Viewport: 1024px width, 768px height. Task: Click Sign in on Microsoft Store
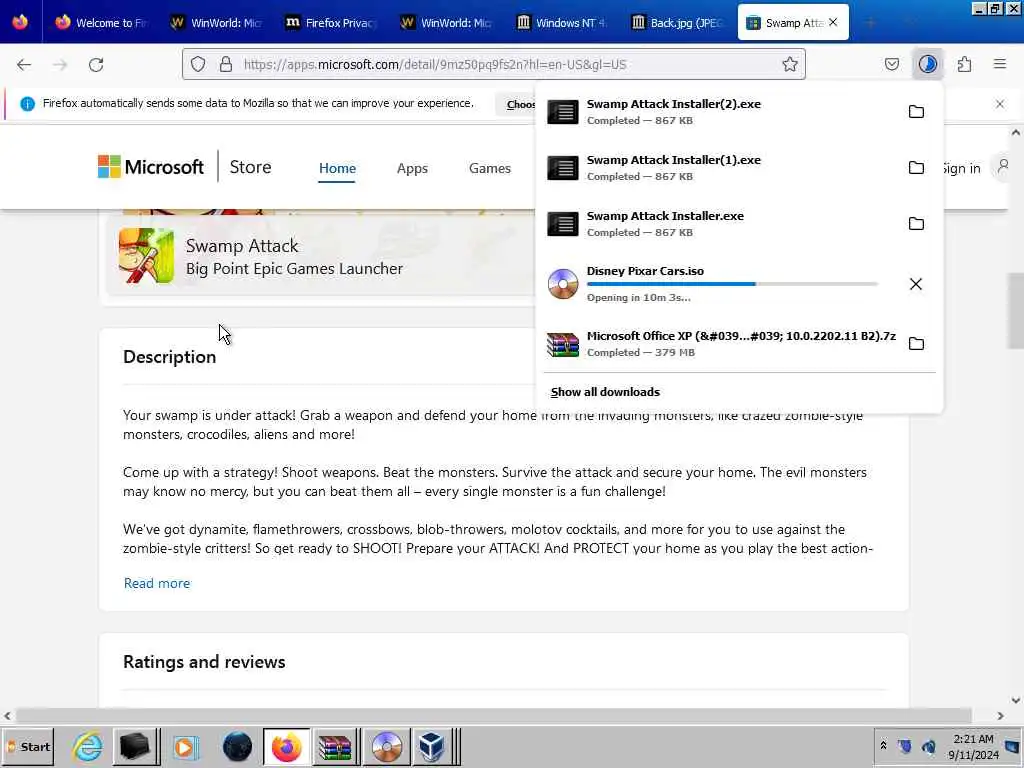[x=962, y=168]
